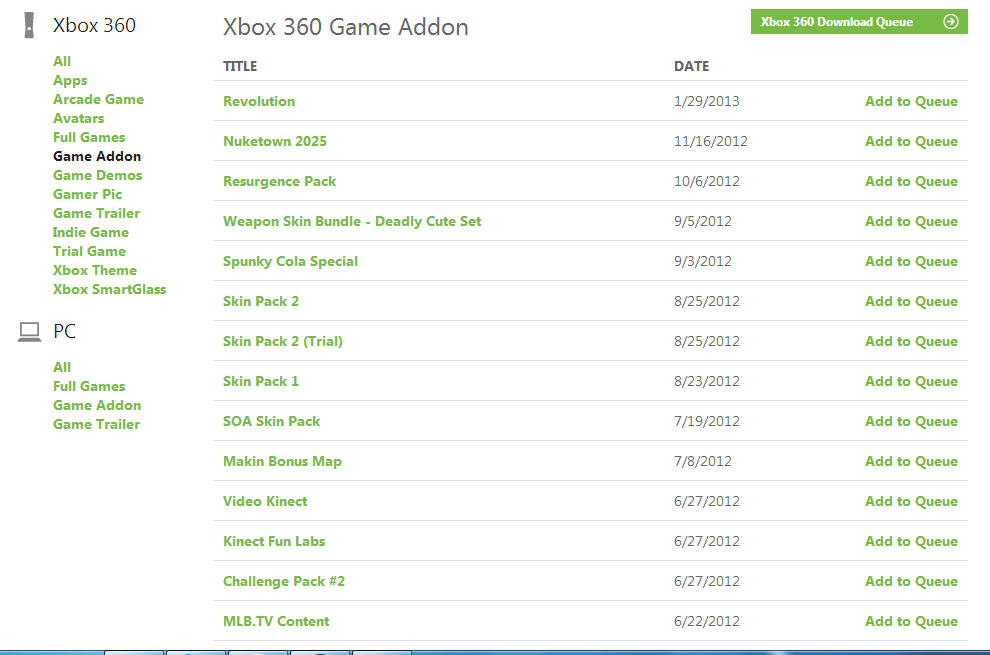The image size is (990, 655).
Task: Click the 1/29/2013 date for Revolution
Action: 707,101
